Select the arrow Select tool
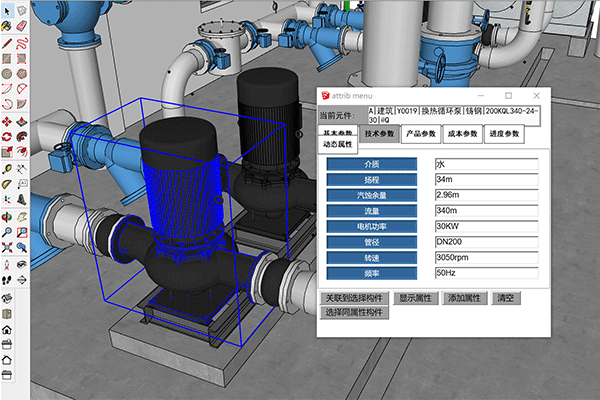 point(7,11)
